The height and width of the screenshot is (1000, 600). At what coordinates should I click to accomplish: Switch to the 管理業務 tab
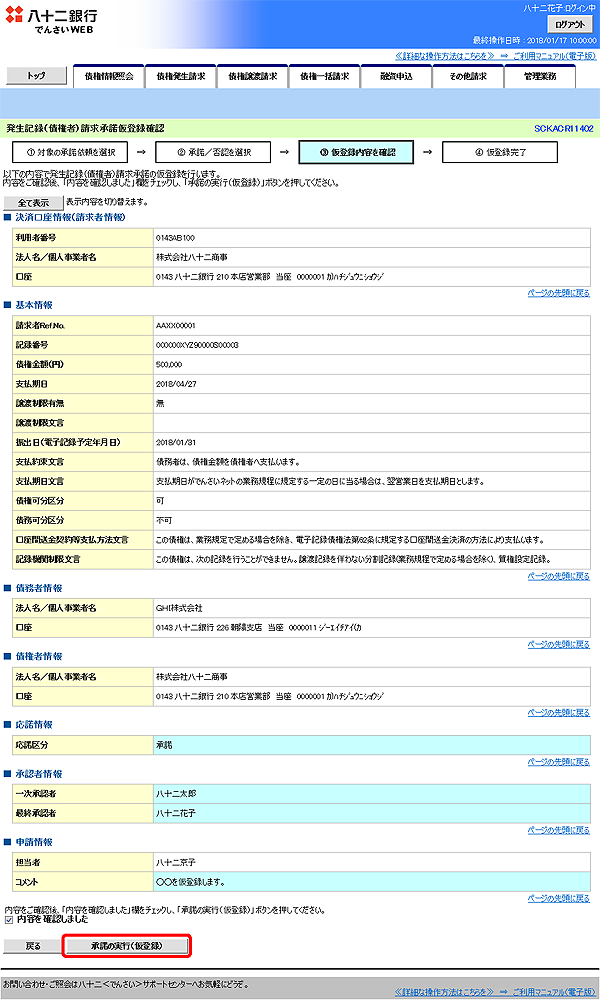coord(540,77)
